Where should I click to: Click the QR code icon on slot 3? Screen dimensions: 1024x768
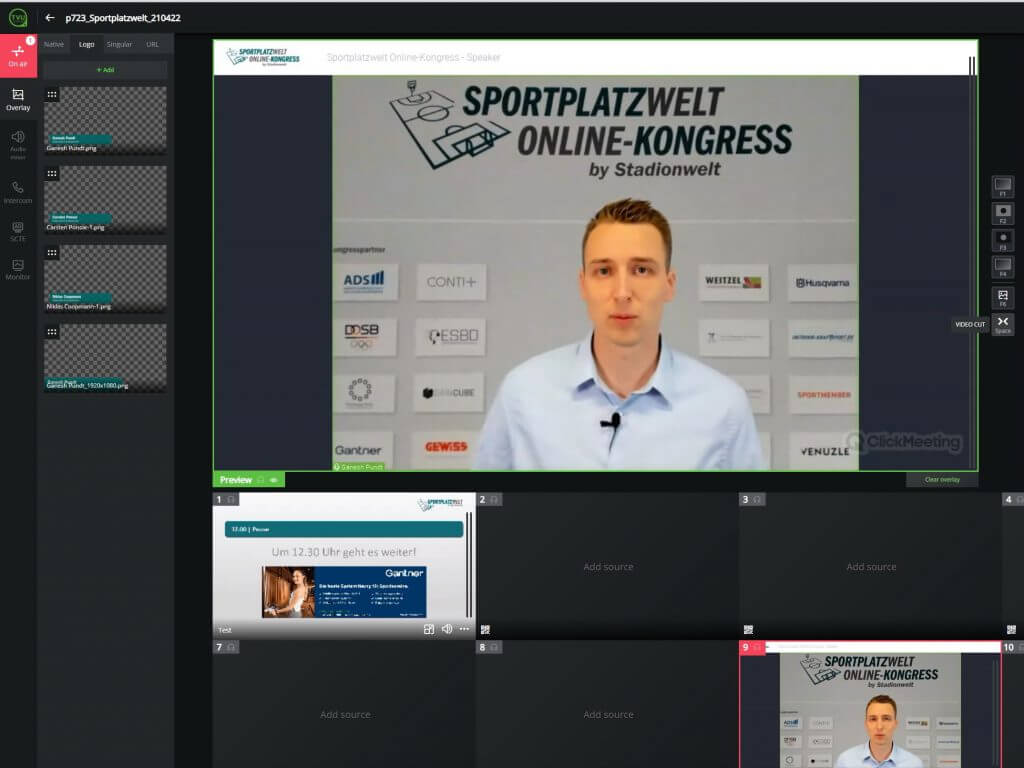point(748,630)
